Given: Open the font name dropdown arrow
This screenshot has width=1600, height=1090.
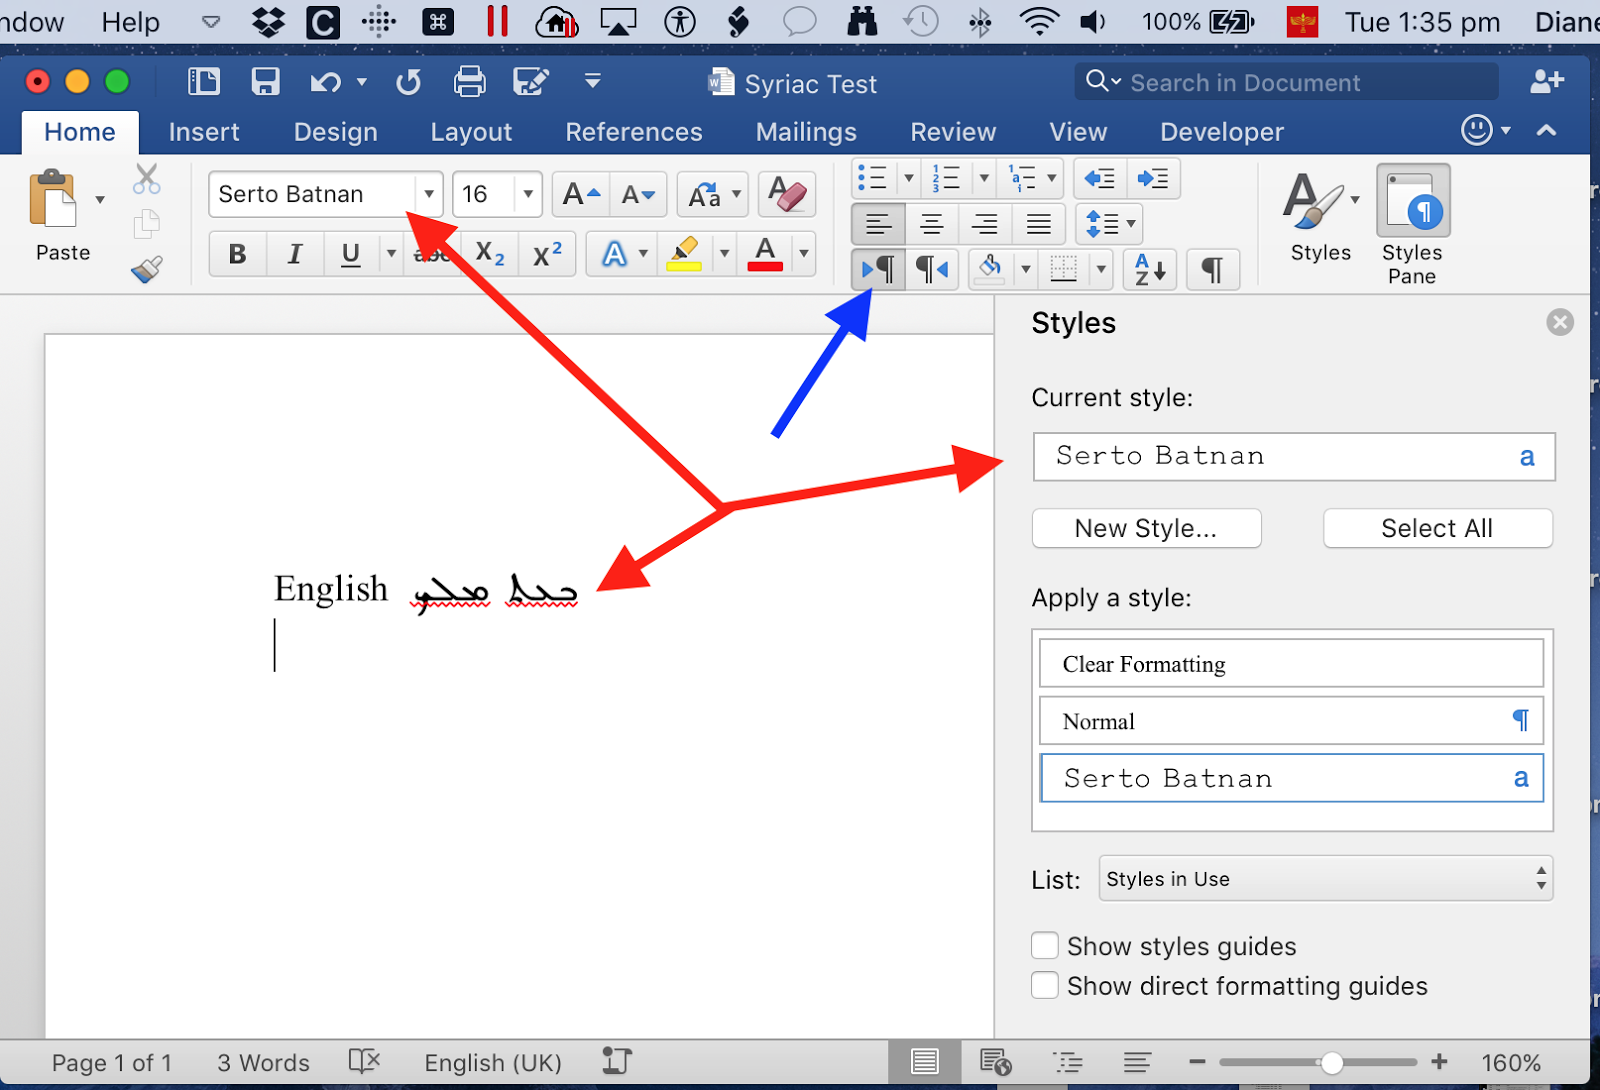Looking at the screenshot, I should click(428, 194).
